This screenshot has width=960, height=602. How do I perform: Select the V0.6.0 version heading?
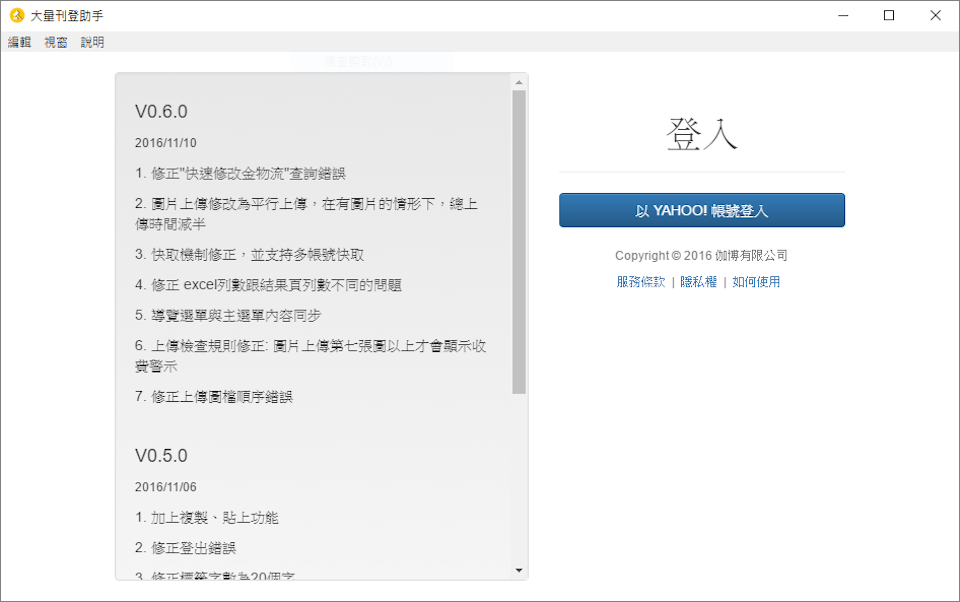click(x=161, y=111)
